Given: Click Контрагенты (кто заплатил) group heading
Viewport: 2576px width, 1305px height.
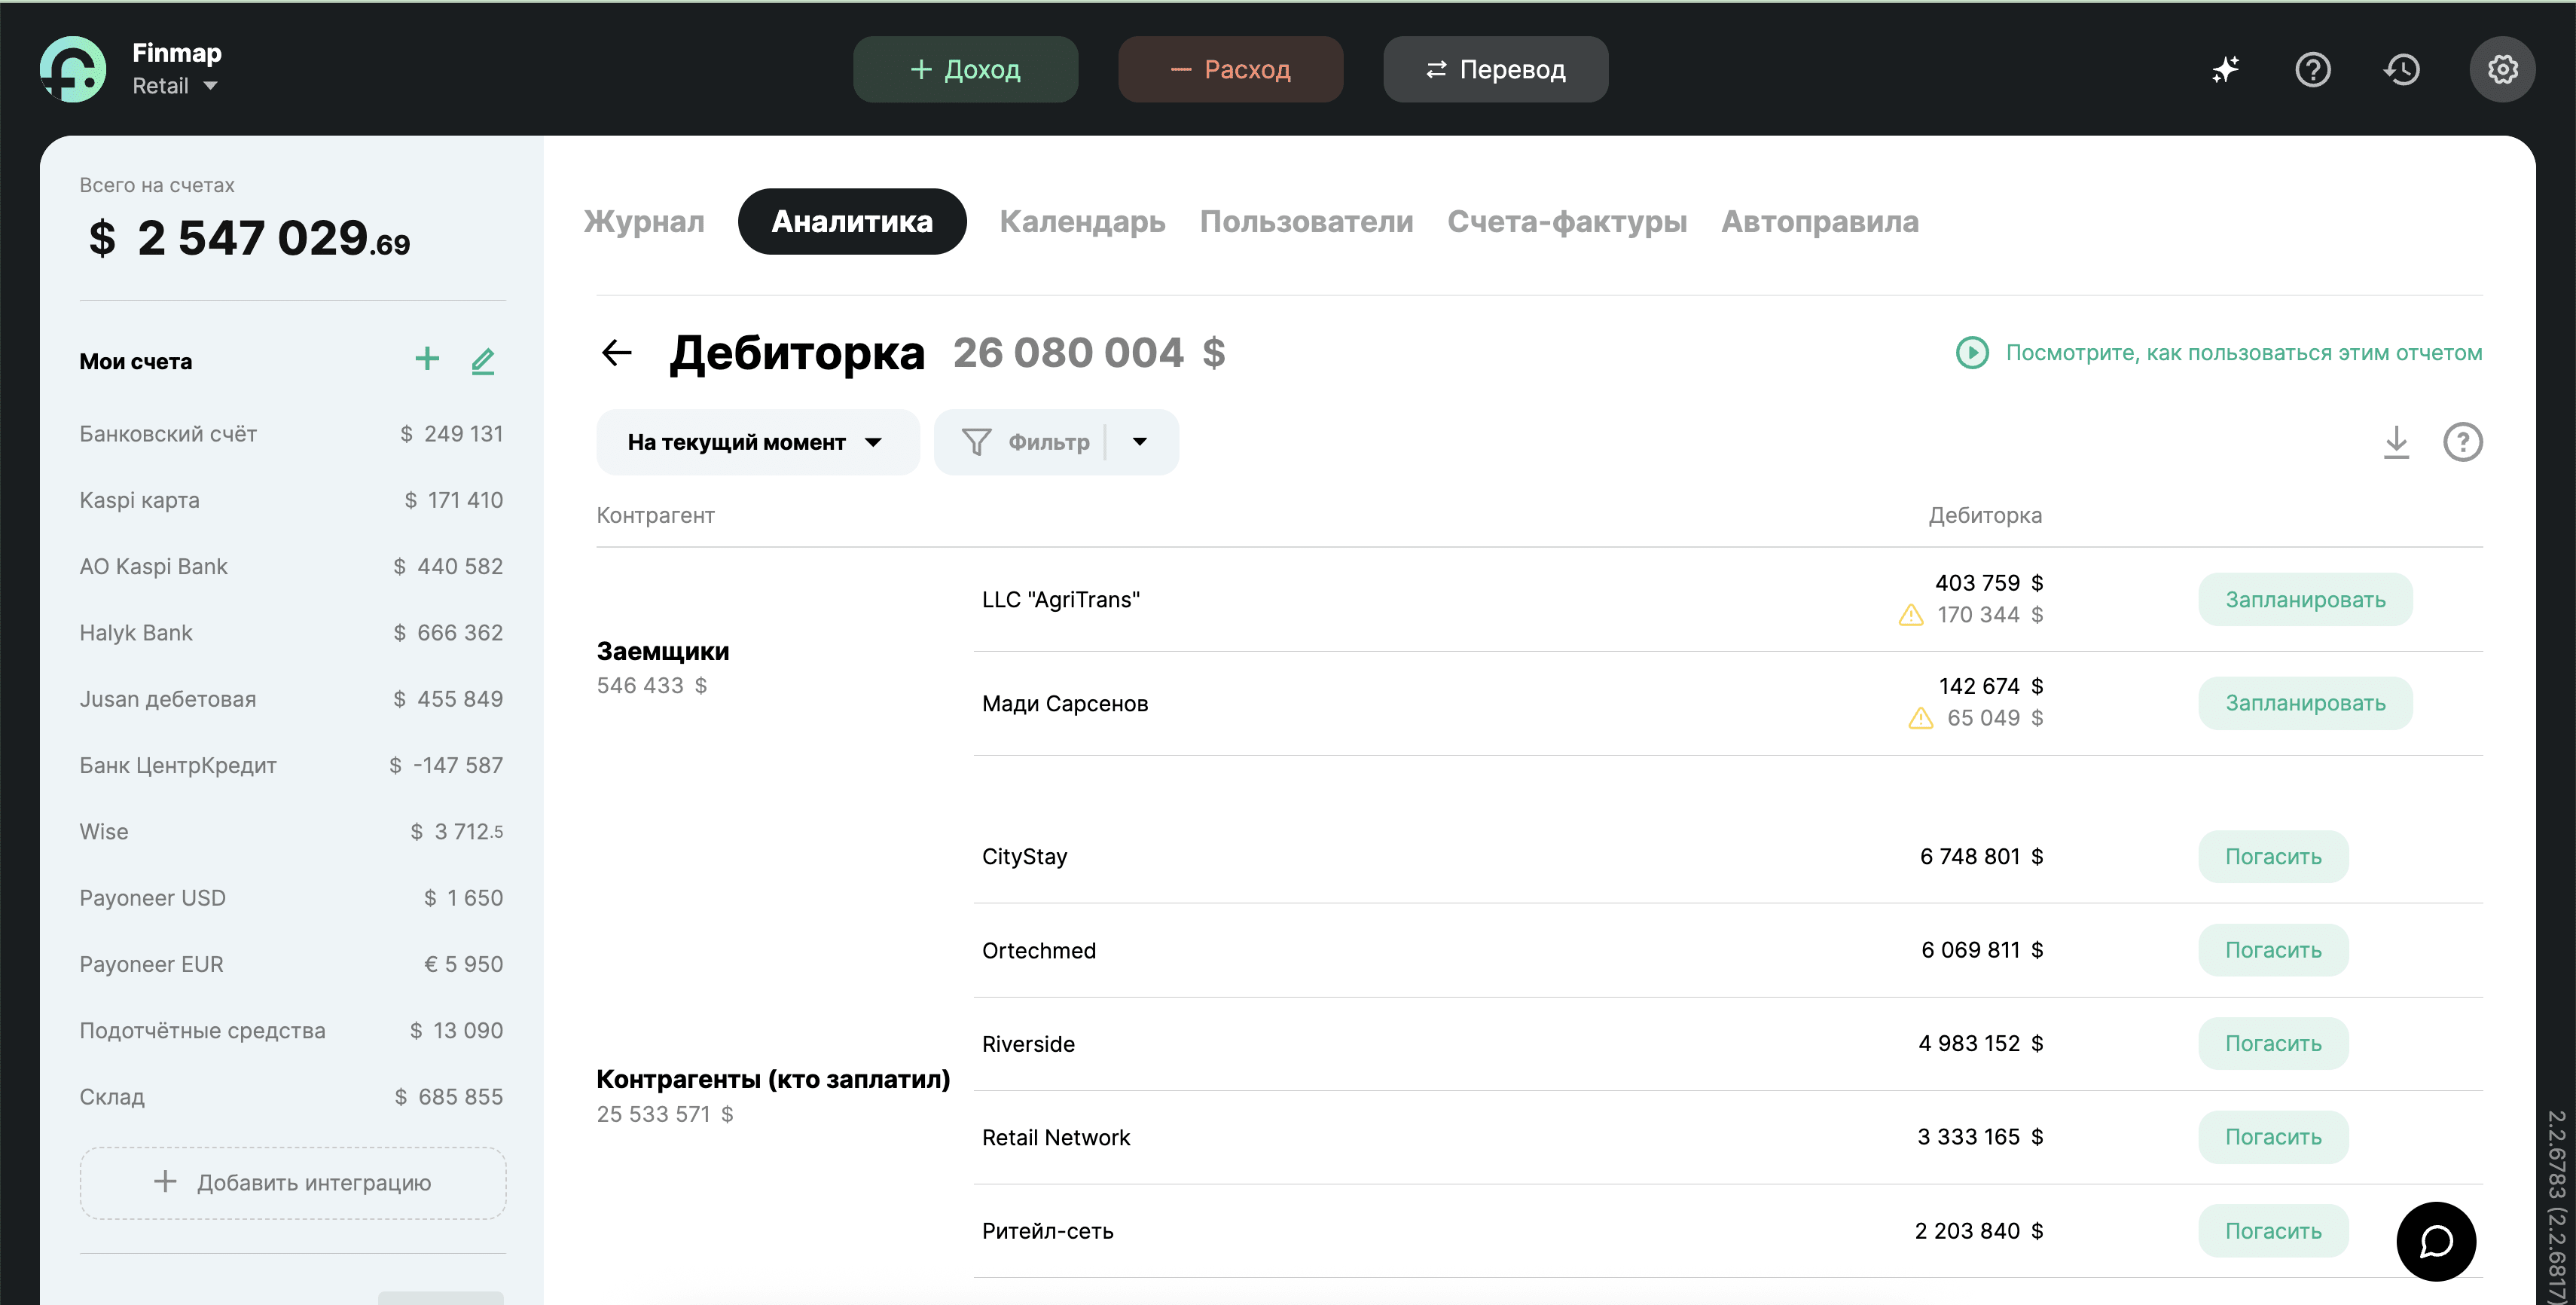Looking at the screenshot, I should click(x=773, y=1079).
